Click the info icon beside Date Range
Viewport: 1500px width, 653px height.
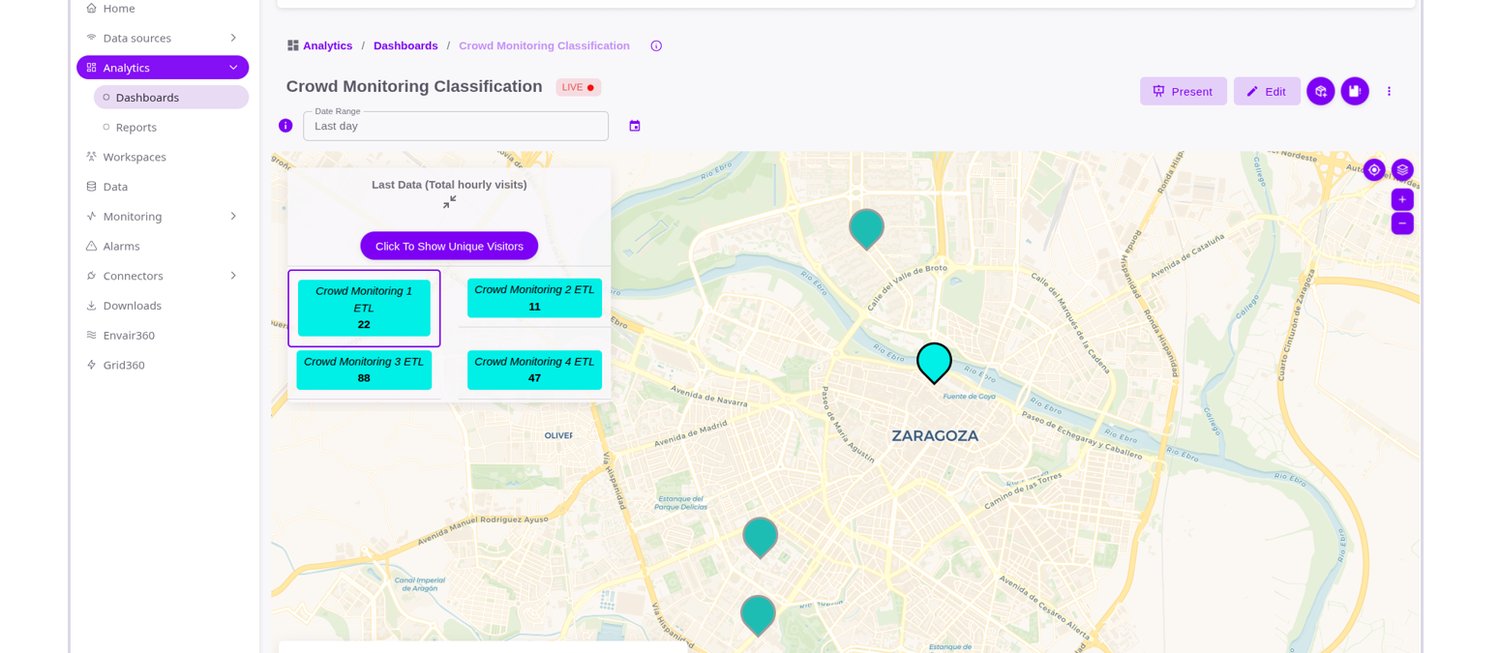click(x=285, y=126)
